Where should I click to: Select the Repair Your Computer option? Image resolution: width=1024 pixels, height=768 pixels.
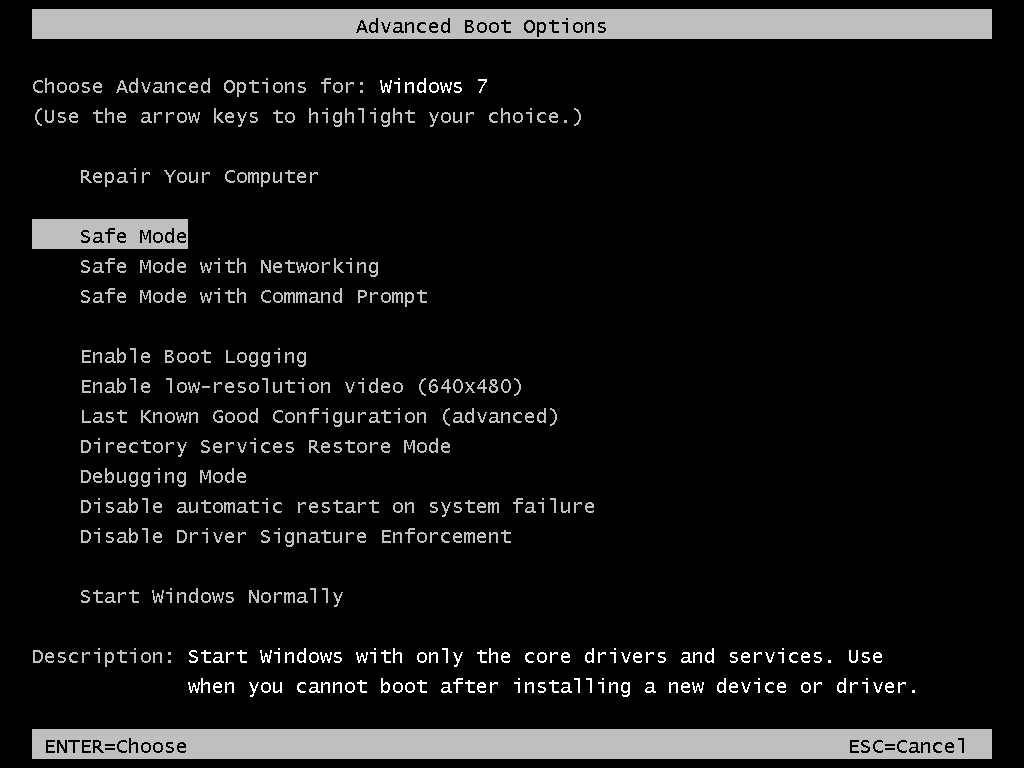click(199, 177)
